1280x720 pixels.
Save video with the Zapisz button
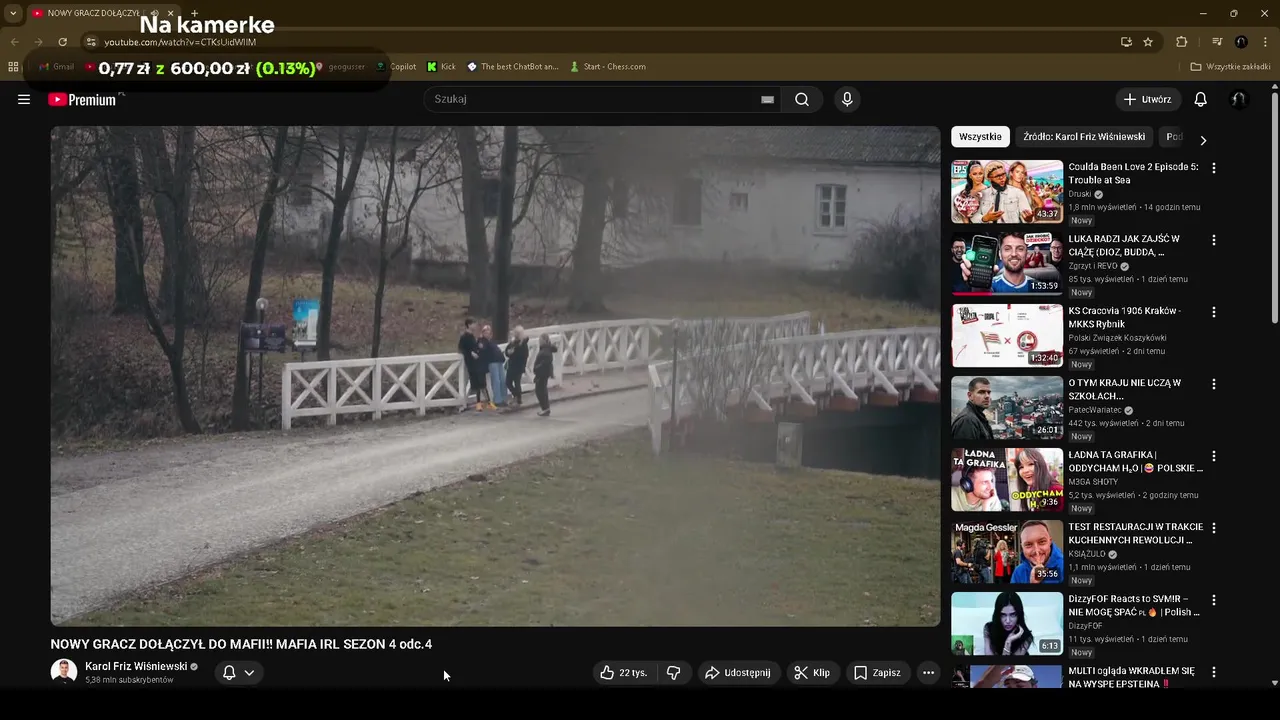pos(877,673)
